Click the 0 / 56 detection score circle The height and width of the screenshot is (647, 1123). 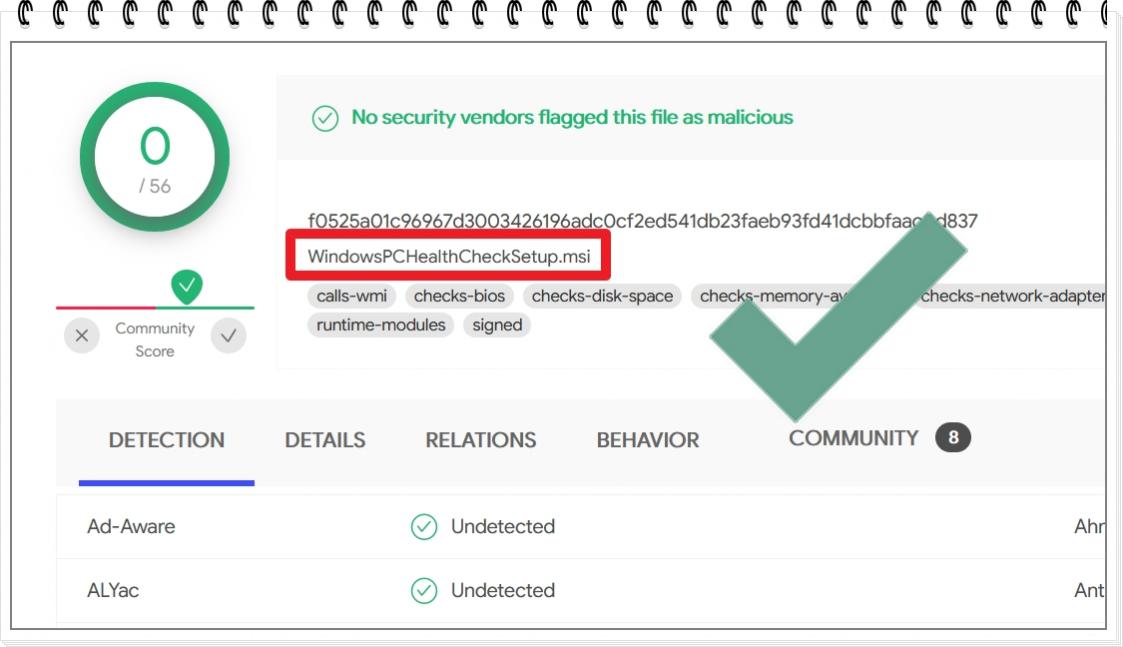click(155, 156)
